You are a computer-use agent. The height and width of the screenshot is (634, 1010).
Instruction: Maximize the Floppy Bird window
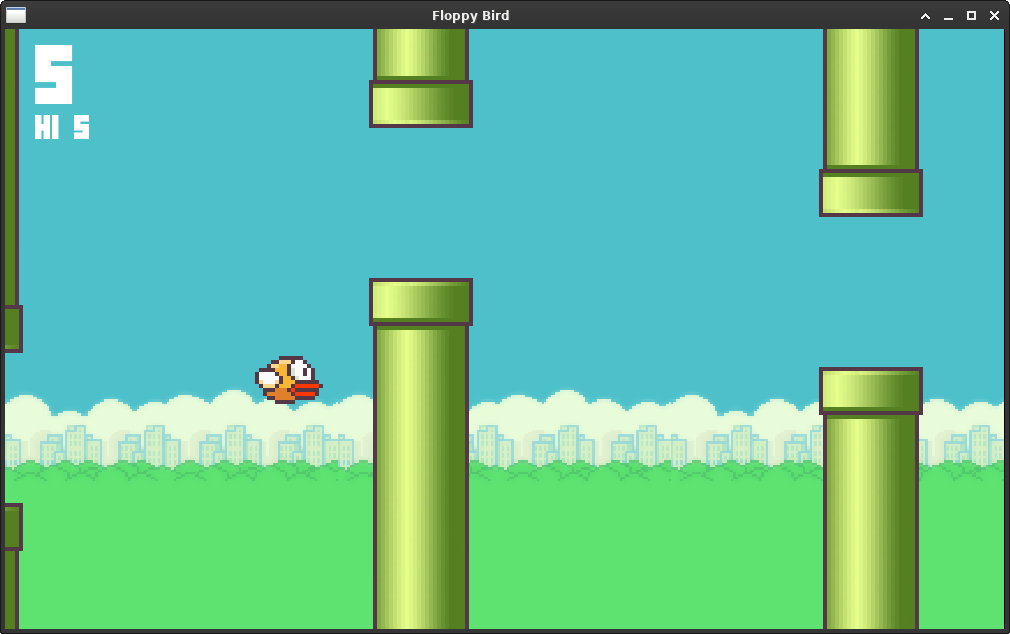tap(971, 15)
